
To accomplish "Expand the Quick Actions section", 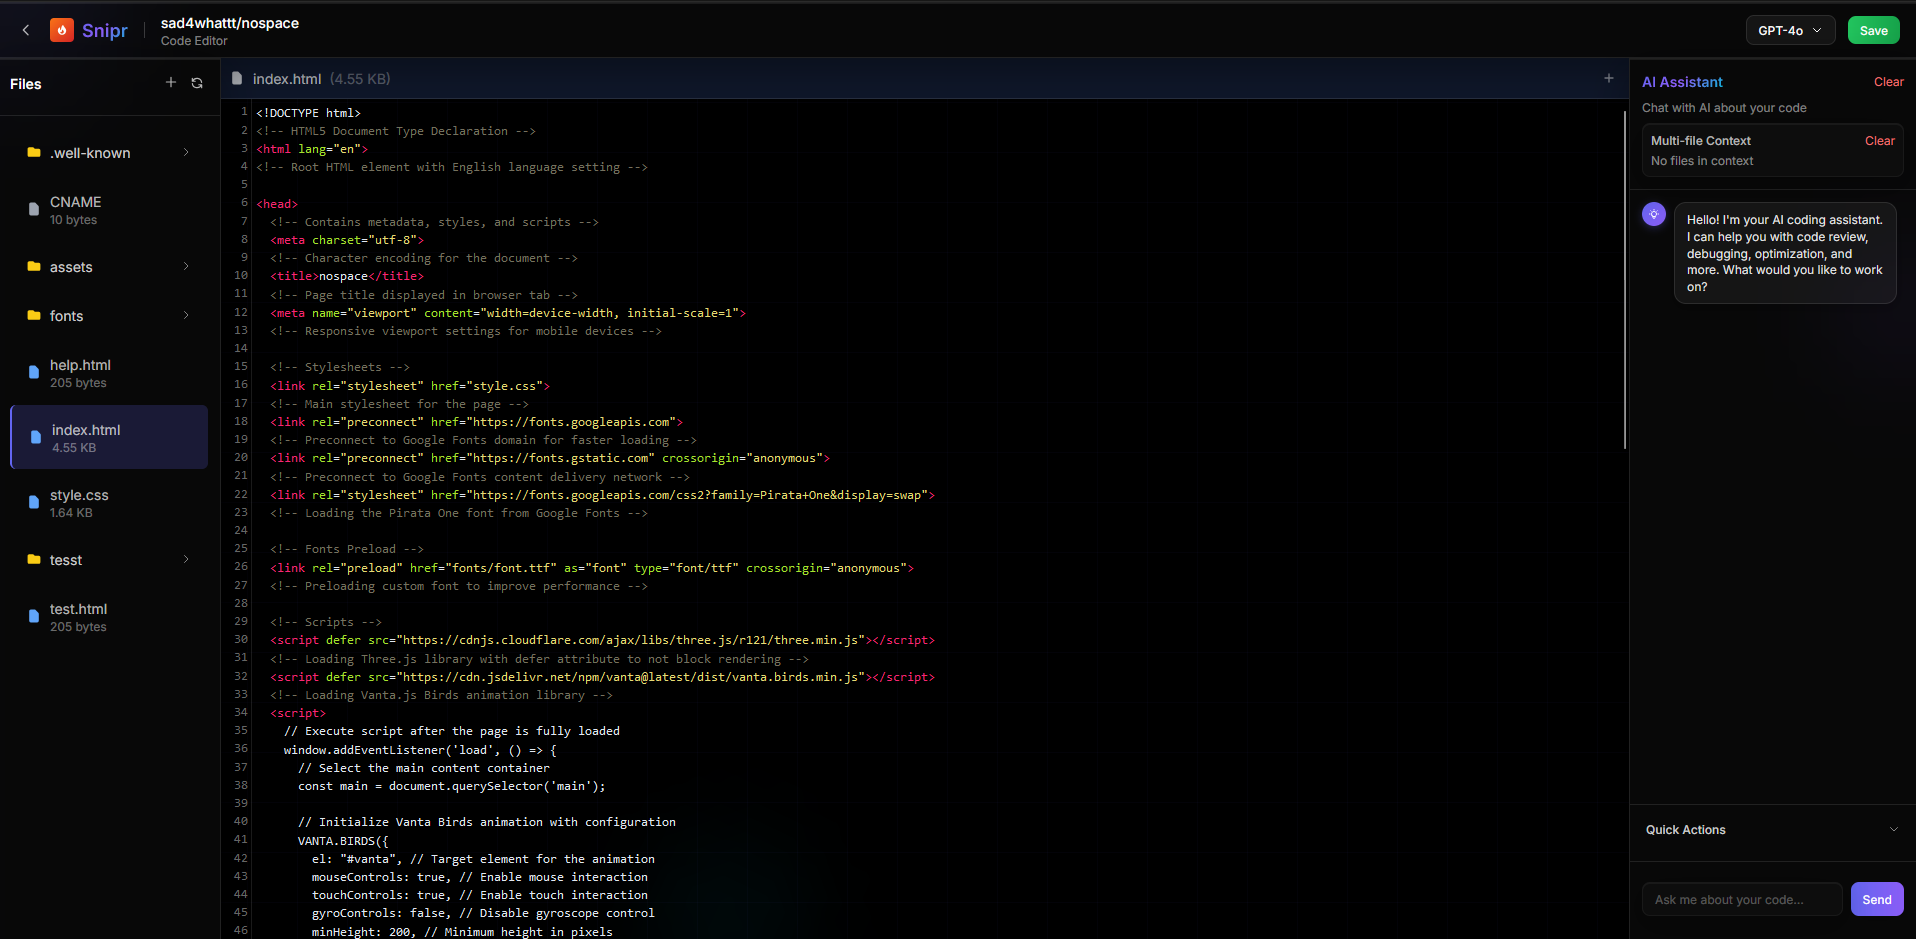I will pyautogui.click(x=1772, y=830).
